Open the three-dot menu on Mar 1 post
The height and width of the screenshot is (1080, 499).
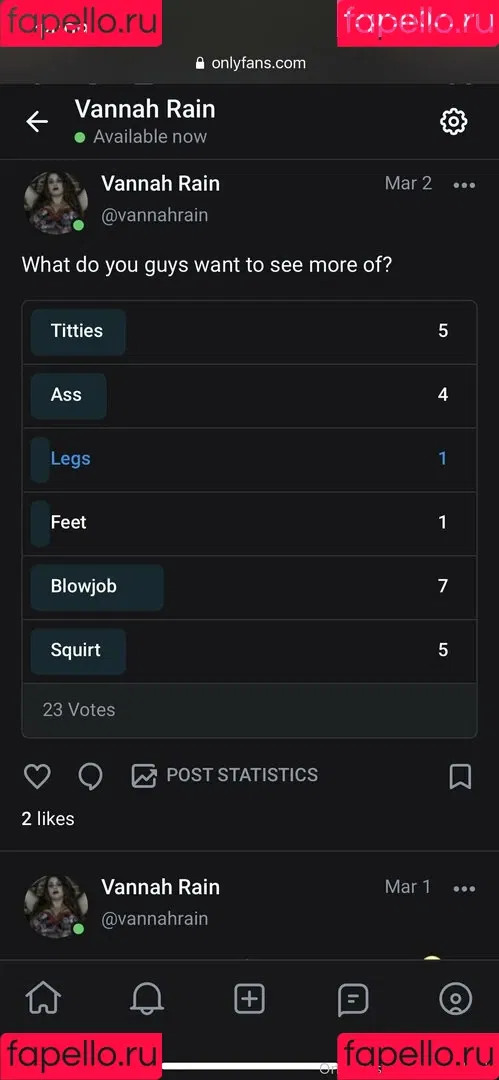click(464, 889)
